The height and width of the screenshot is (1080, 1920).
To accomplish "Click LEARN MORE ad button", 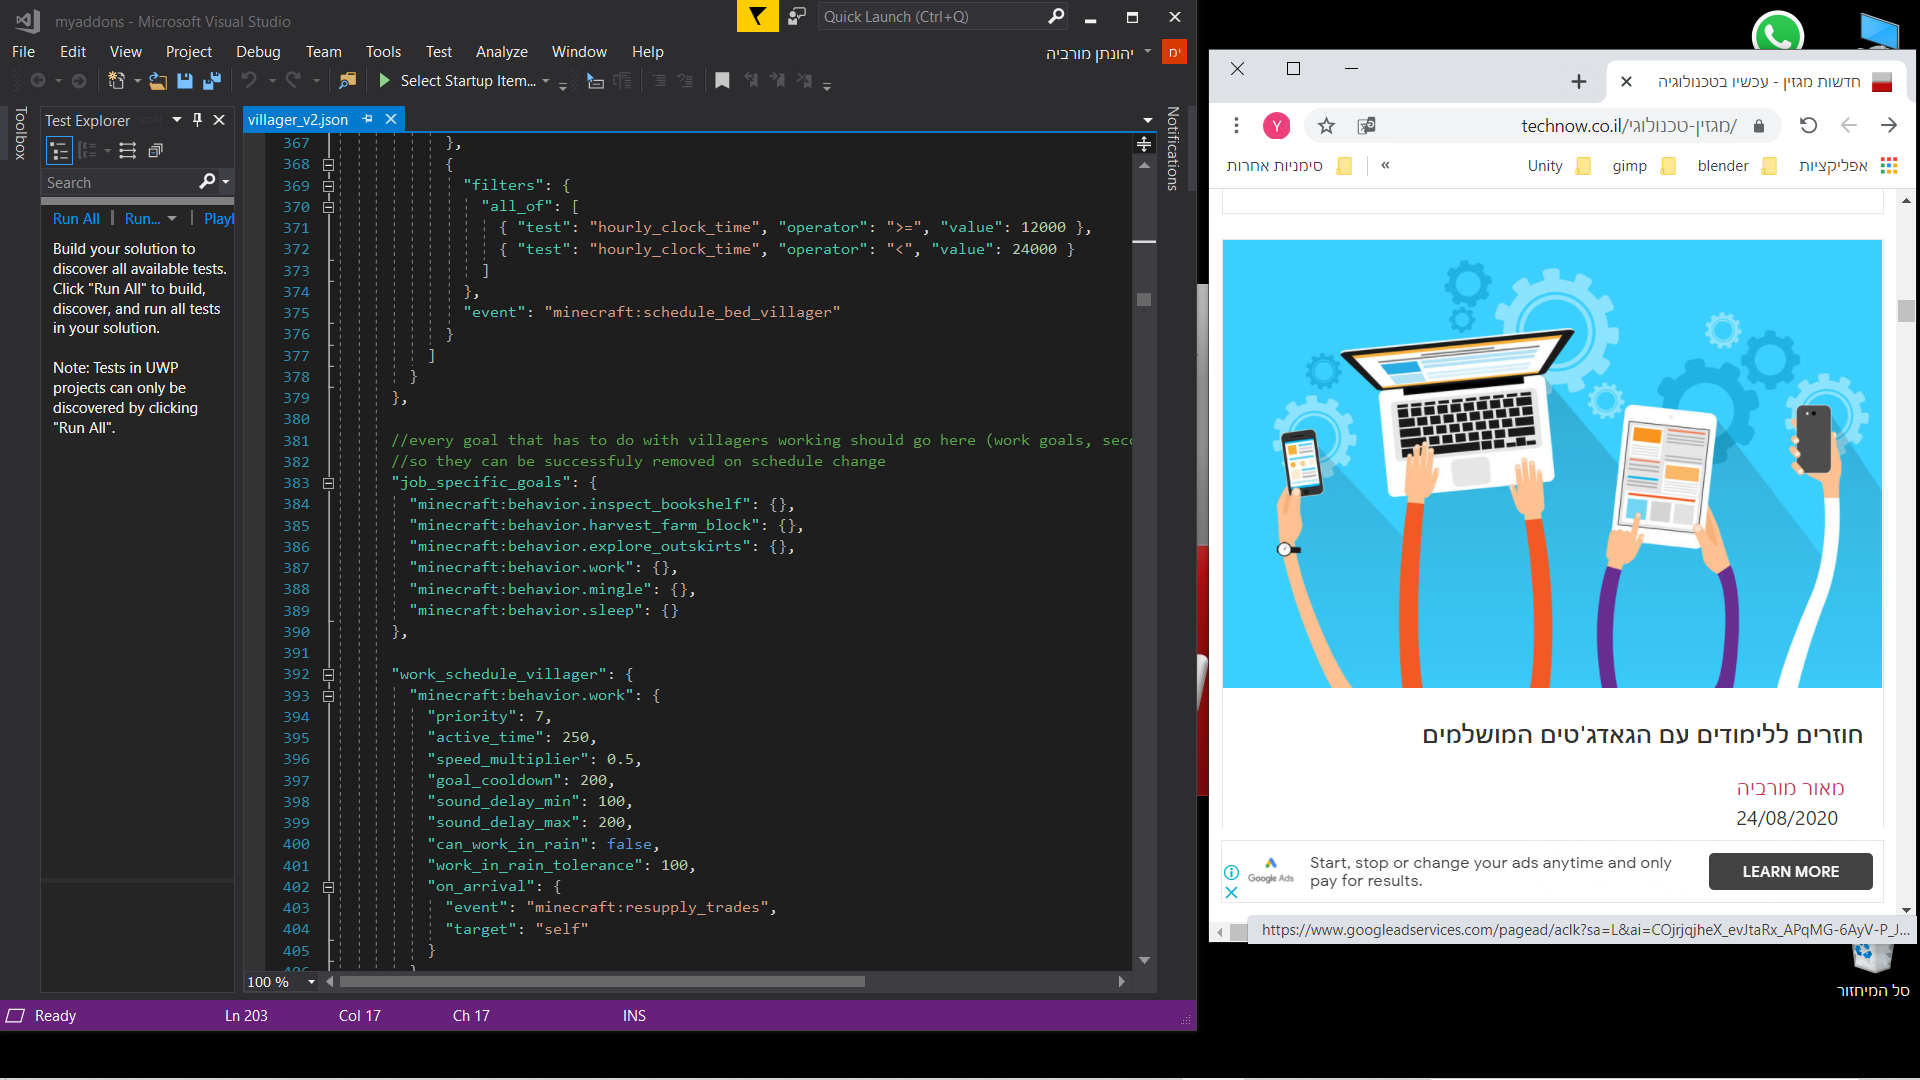I will [1790, 872].
